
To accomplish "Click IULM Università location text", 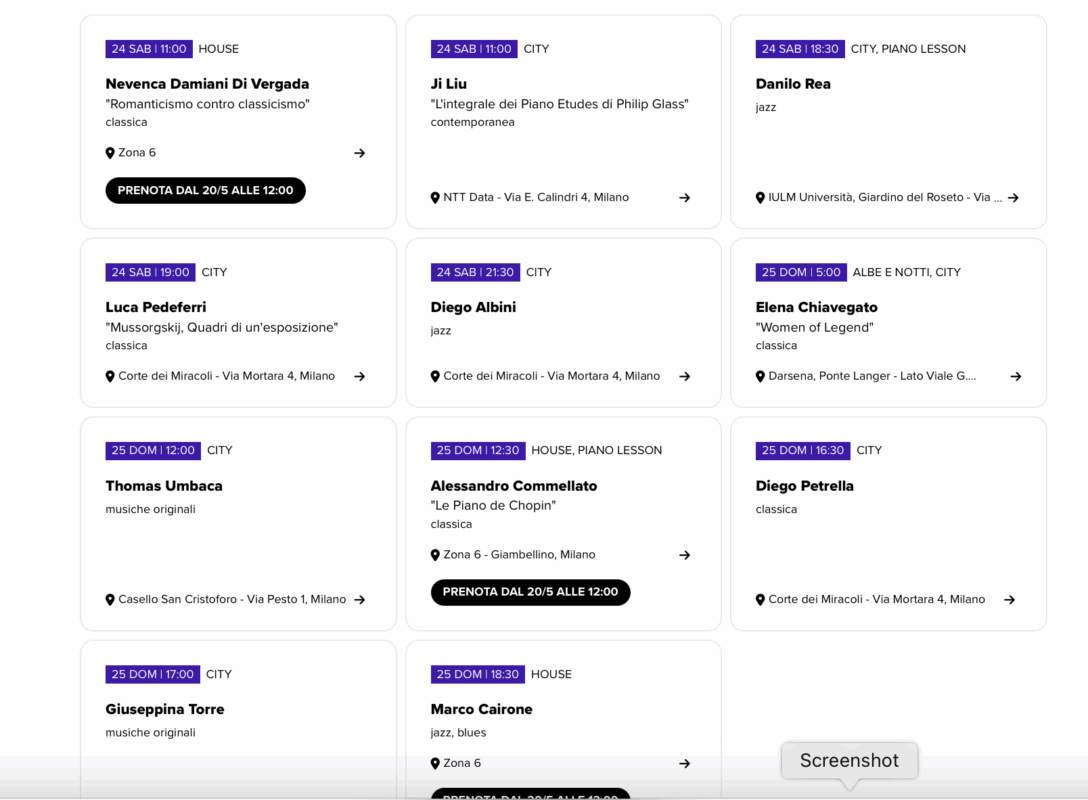I will click(x=884, y=198).
